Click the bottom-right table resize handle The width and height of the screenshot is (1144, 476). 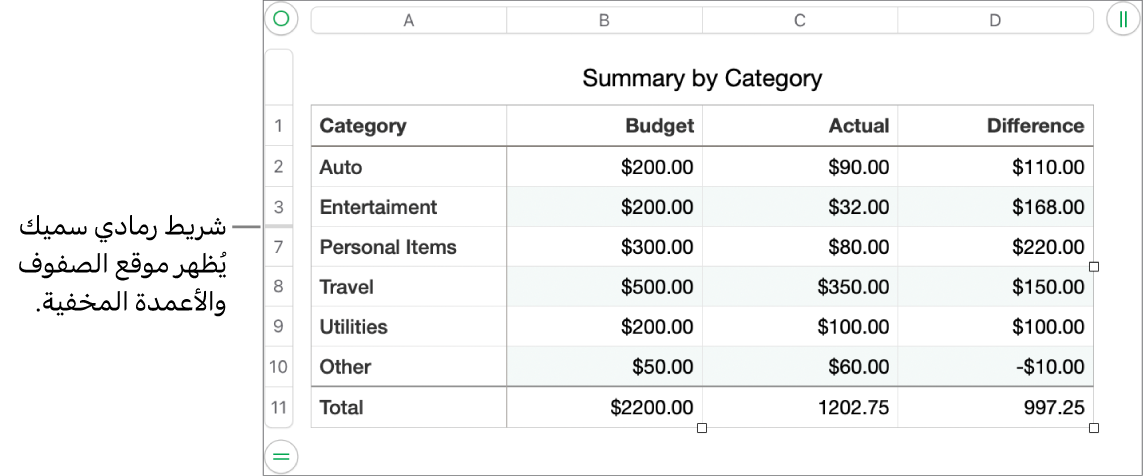click(1093, 428)
